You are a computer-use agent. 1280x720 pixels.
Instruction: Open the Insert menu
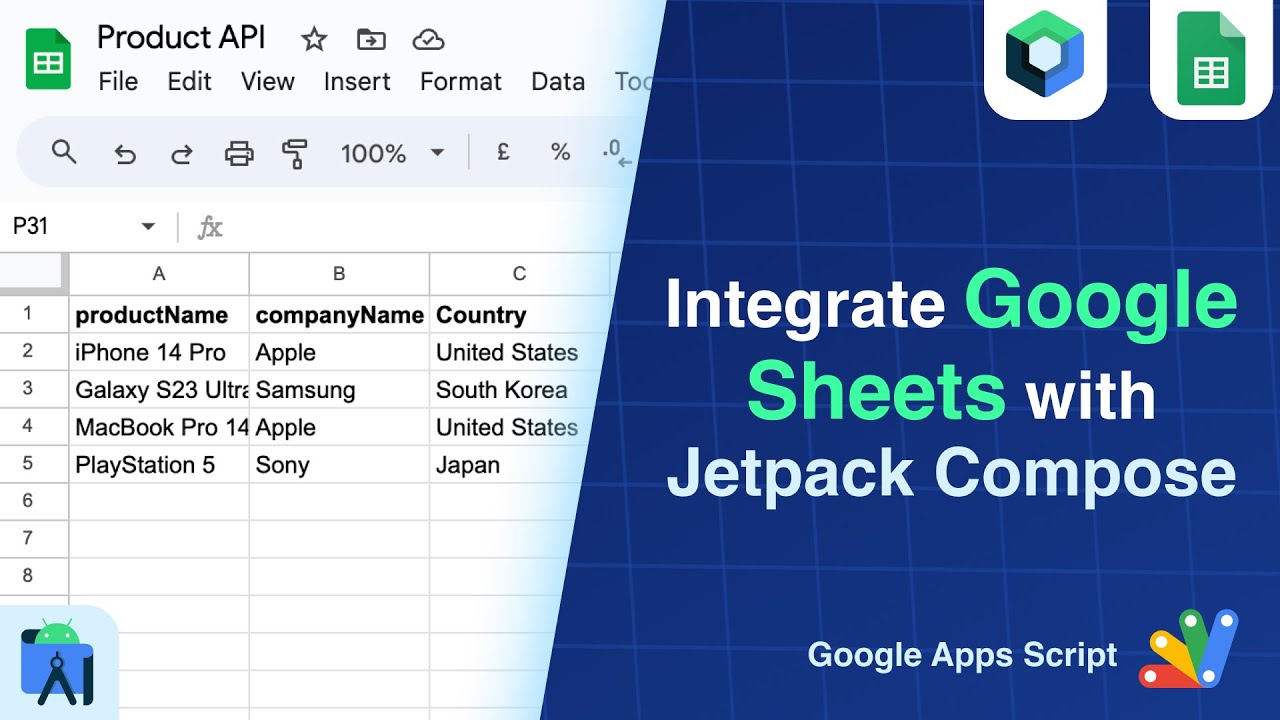pos(357,82)
